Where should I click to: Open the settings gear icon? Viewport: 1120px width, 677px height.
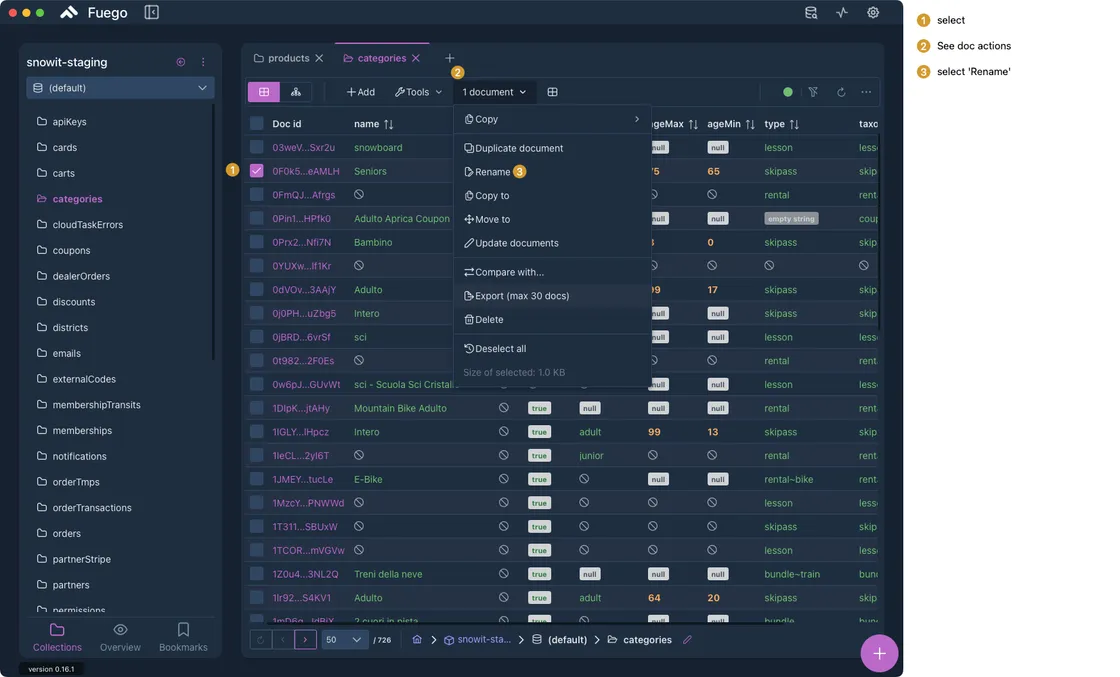873,12
